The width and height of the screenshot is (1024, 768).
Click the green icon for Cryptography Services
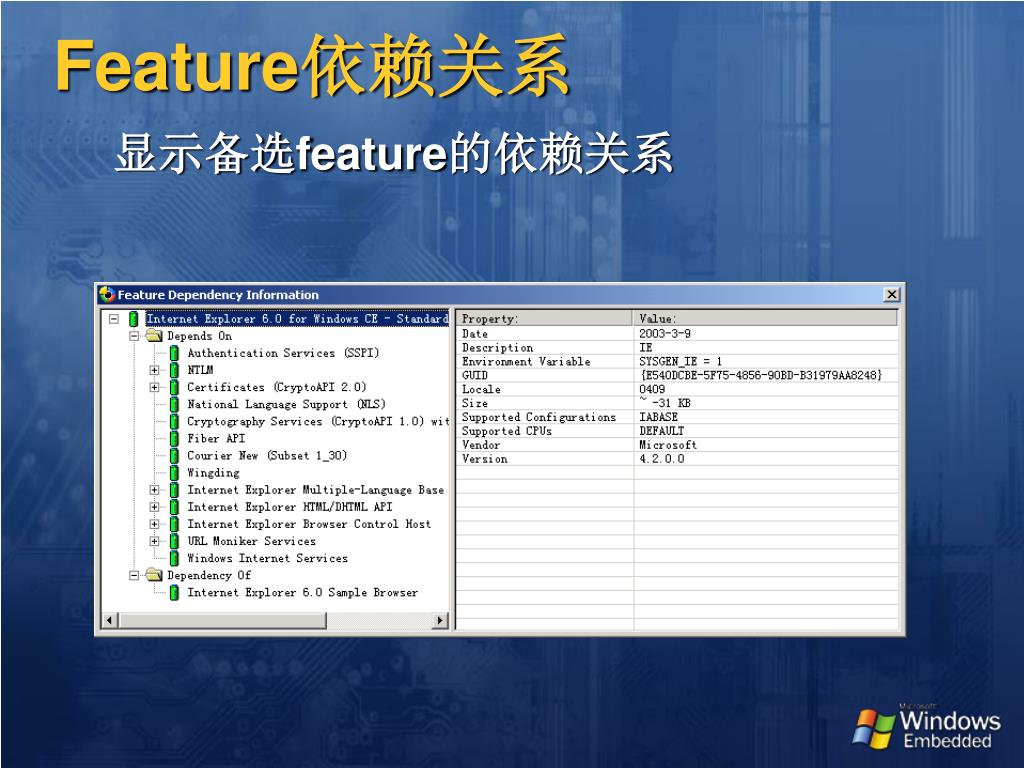point(174,421)
